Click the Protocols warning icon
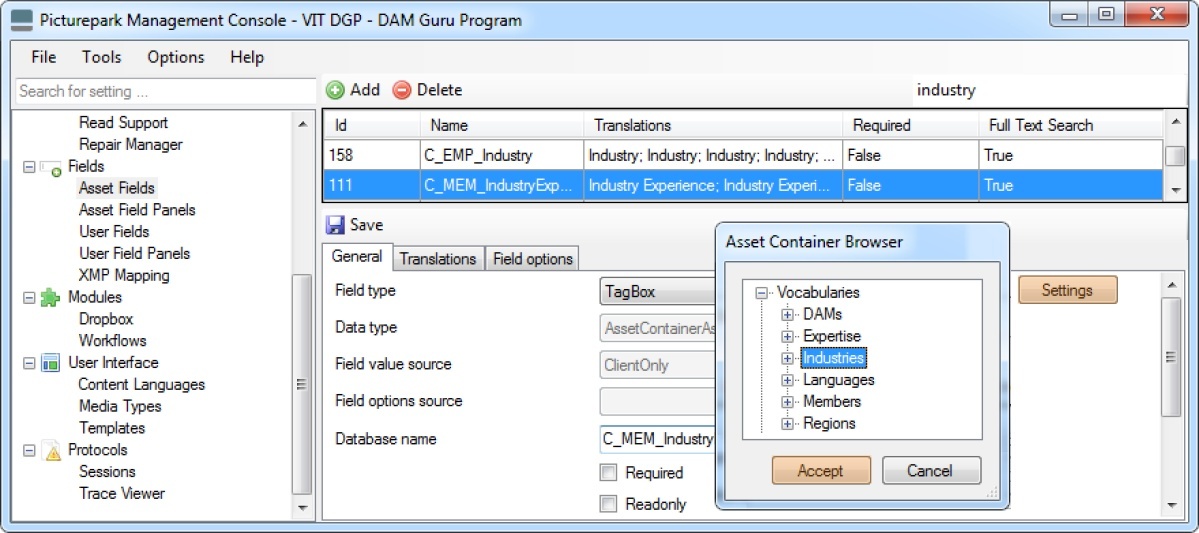This screenshot has width=1199, height=533. point(50,450)
